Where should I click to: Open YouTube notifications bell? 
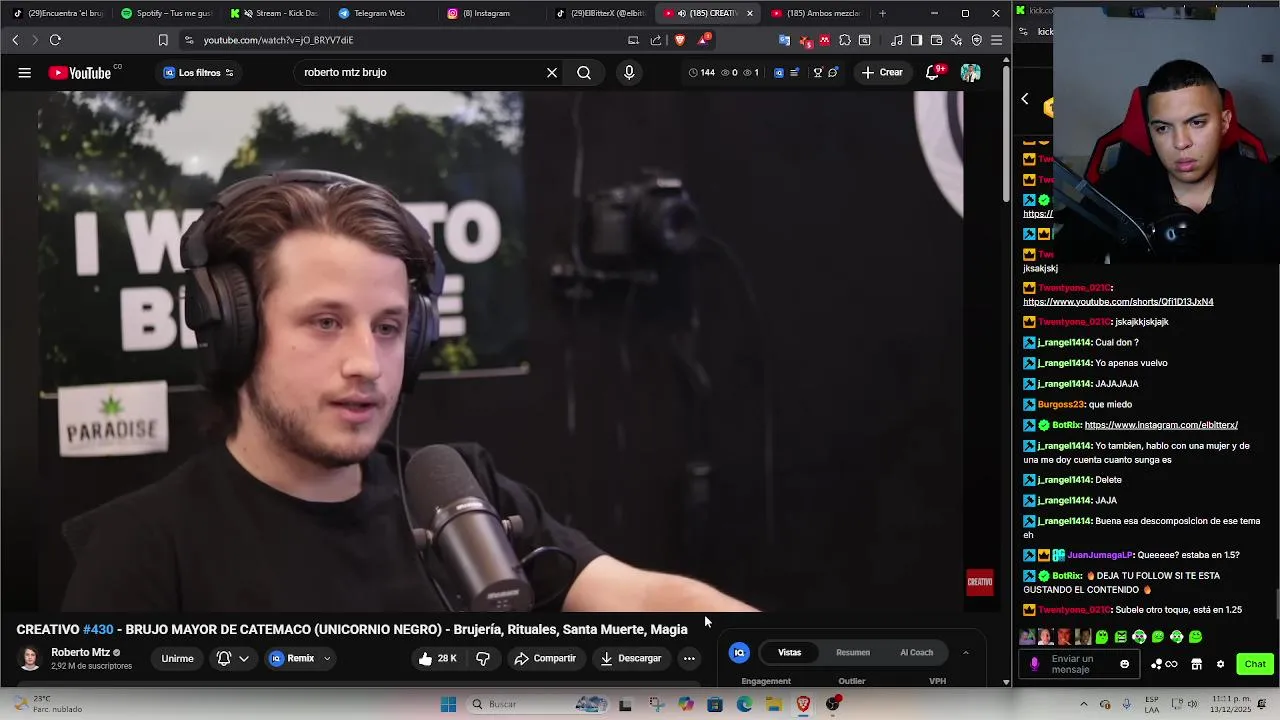(933, 72)
